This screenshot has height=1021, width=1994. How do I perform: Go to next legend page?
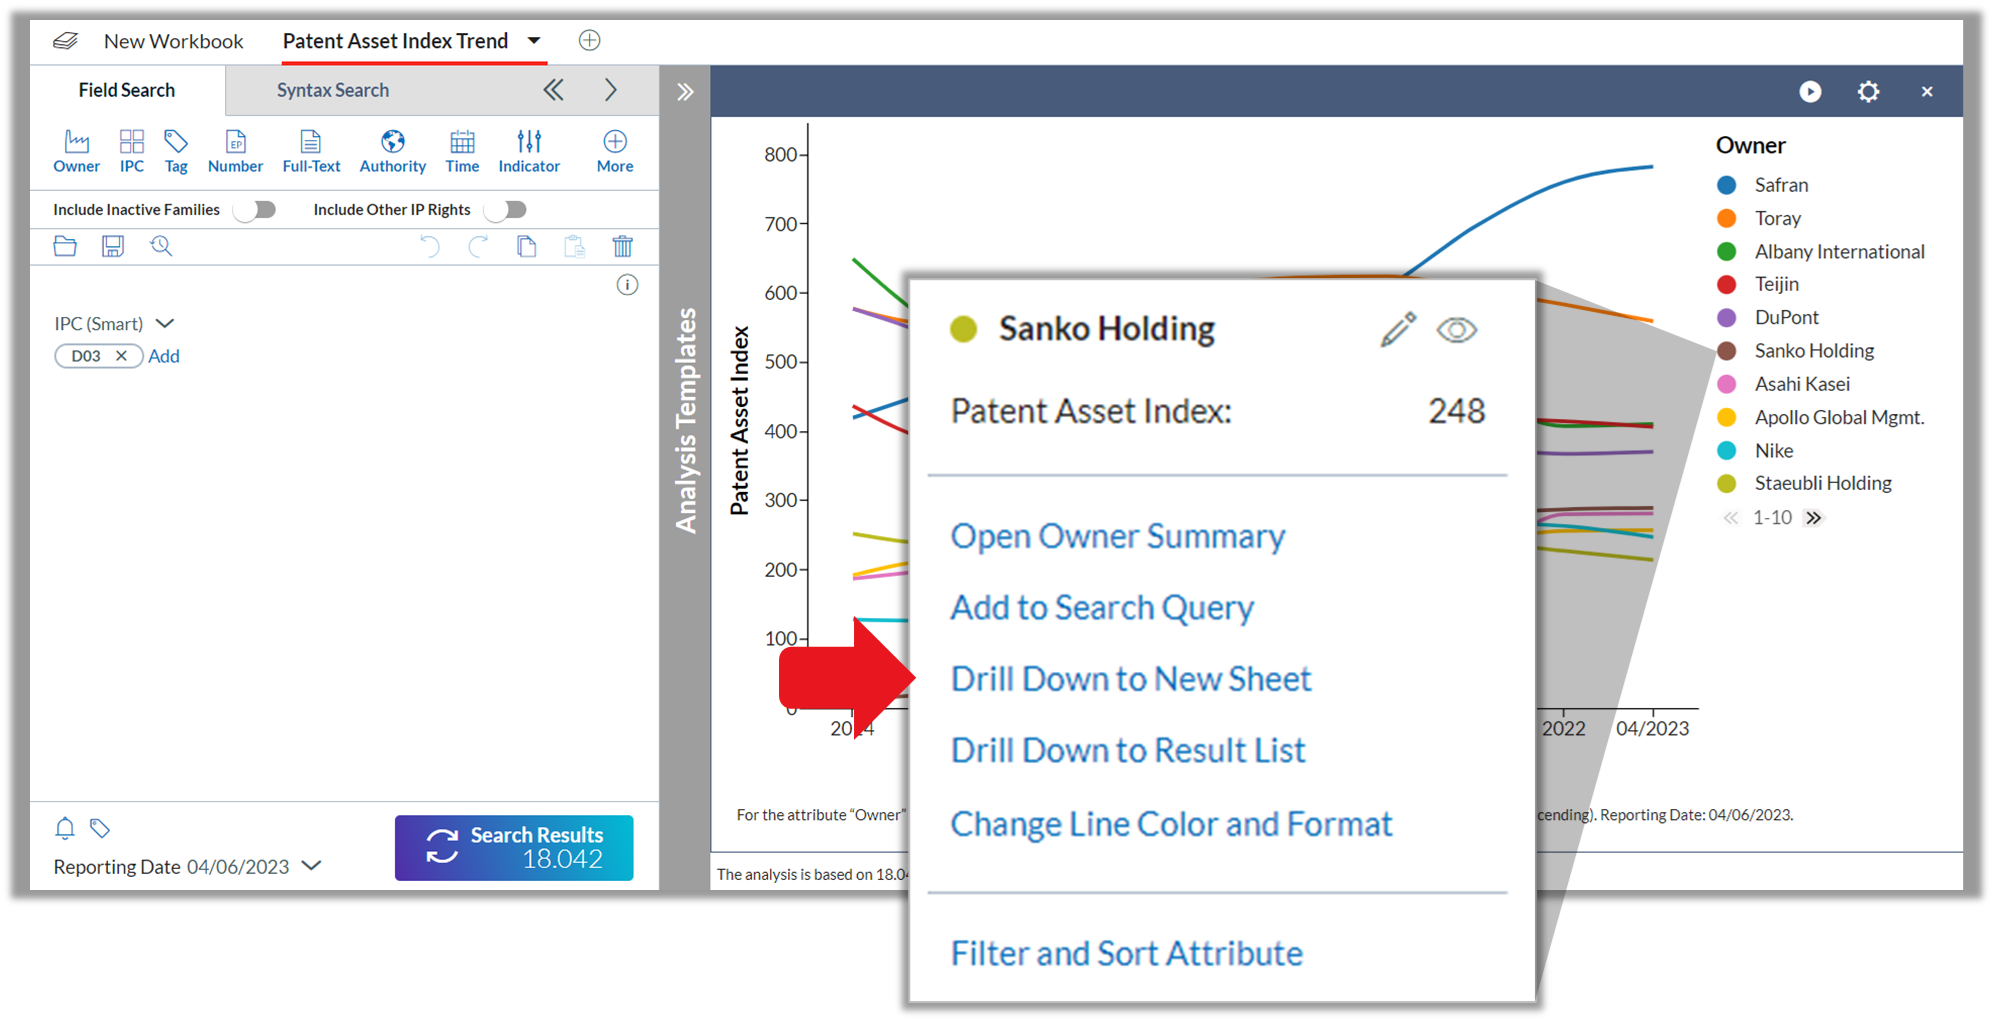point(1813,518)
